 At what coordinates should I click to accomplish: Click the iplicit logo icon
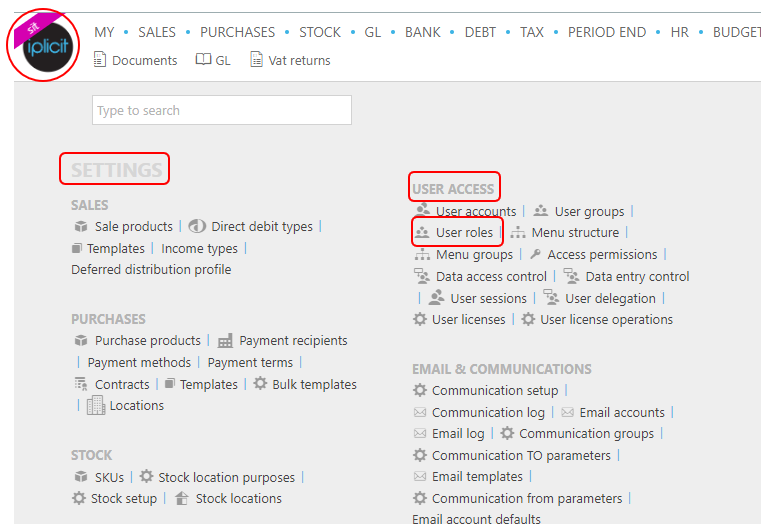43,45
